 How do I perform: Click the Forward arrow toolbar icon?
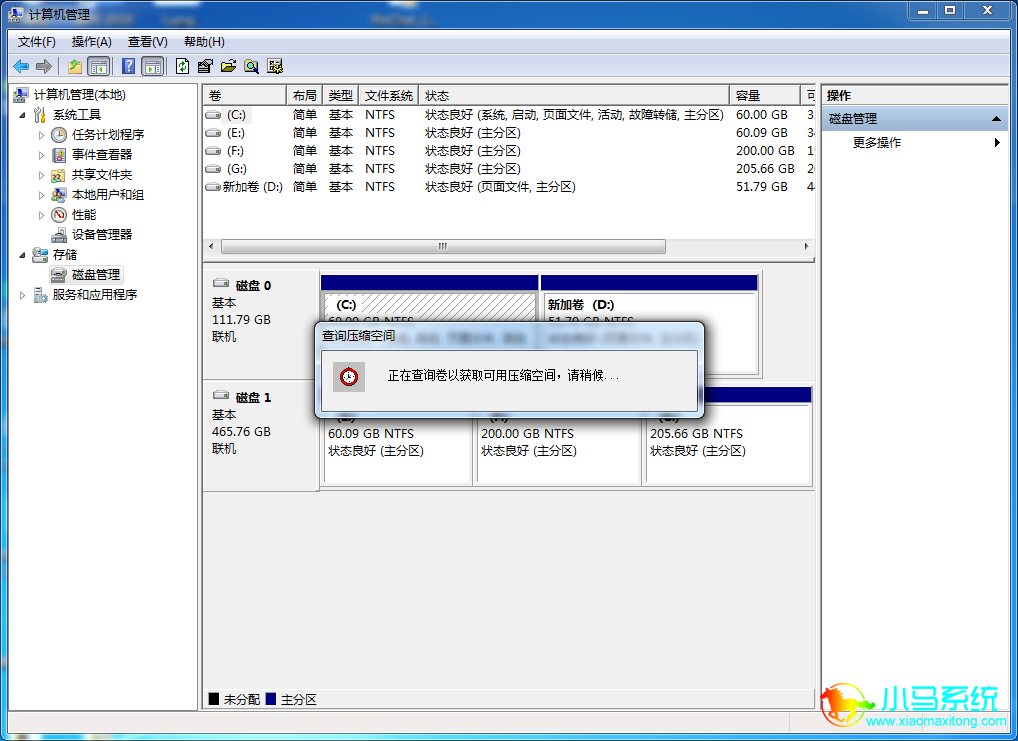pos(44,66)
